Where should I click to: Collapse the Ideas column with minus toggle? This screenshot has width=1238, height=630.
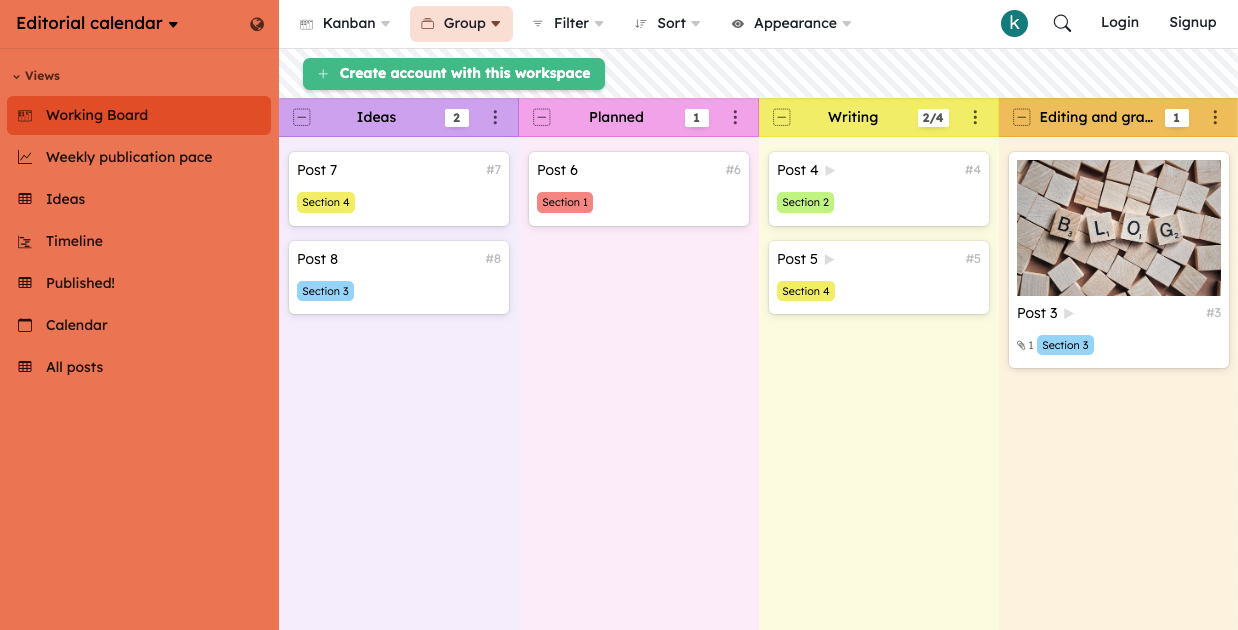302,118
